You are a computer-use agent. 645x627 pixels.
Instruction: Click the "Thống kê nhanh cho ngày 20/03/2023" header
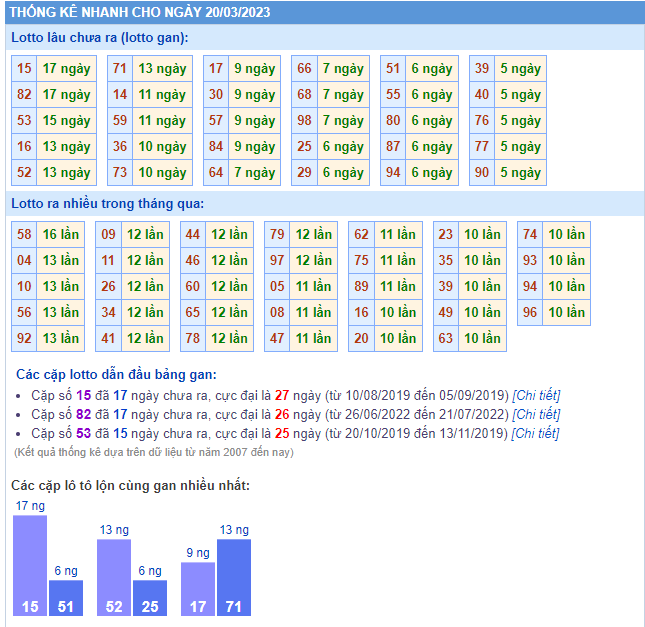click(138, 12)
